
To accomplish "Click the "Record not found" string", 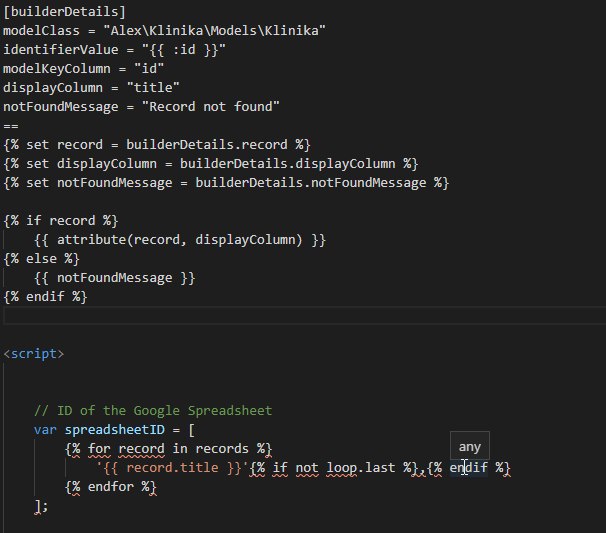I will point(211,106).
